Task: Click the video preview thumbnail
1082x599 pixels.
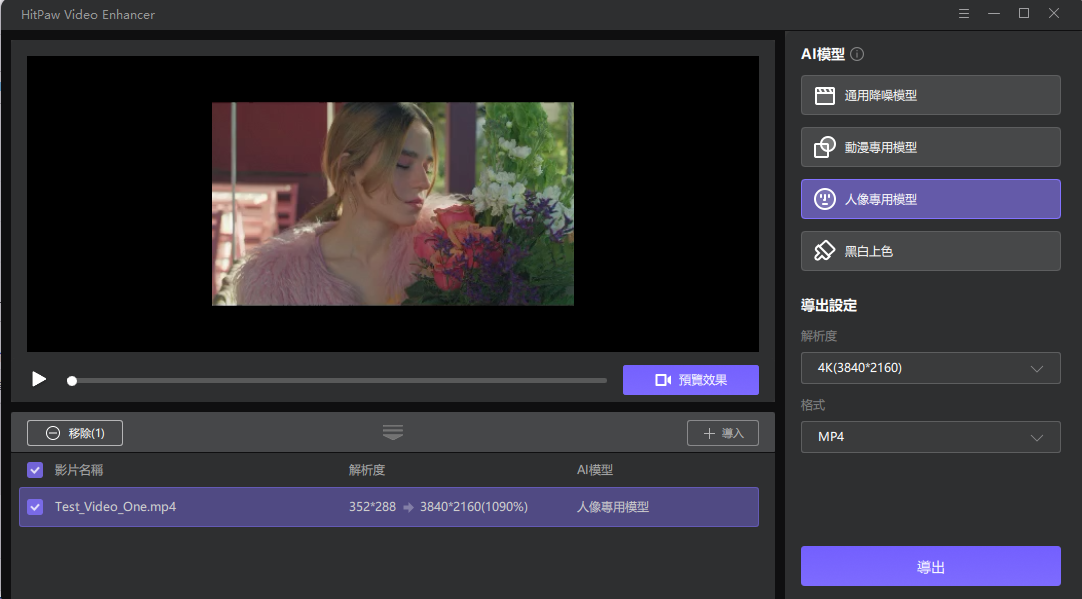Action: click(393, 204)
